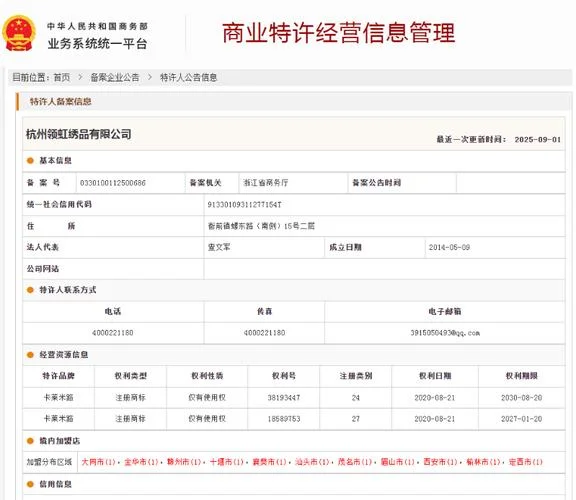Screen dimensions: 576x500
Task: Click the last-updated date 2025-09-01
Action: pos(537,140)
